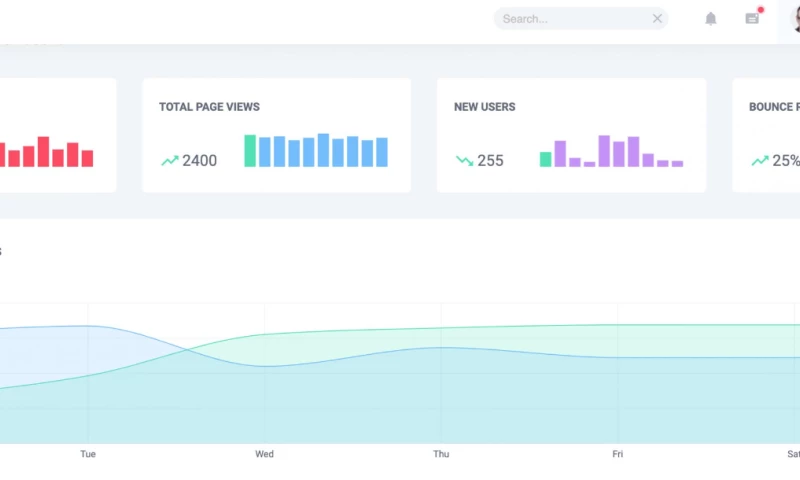Image resolution: width=800 pixels, height=480 pixels.
Task: Click downward trend arrow beside 255
Action: [x=464, y=160]
